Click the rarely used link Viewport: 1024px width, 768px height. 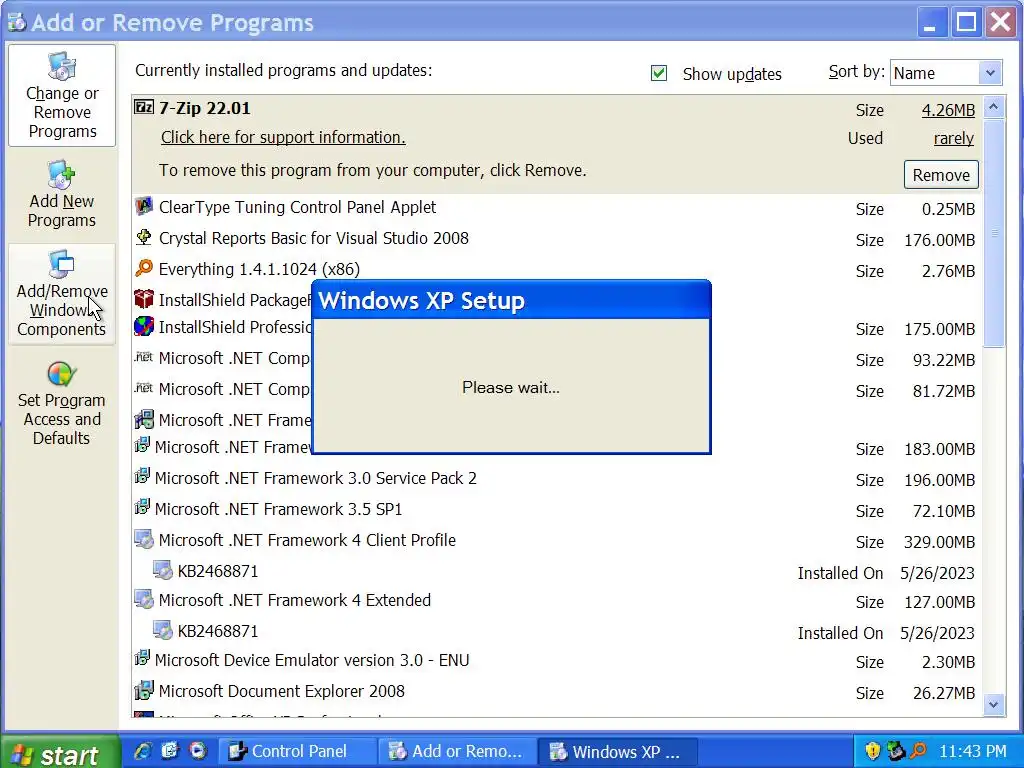(x=953, y=138)
